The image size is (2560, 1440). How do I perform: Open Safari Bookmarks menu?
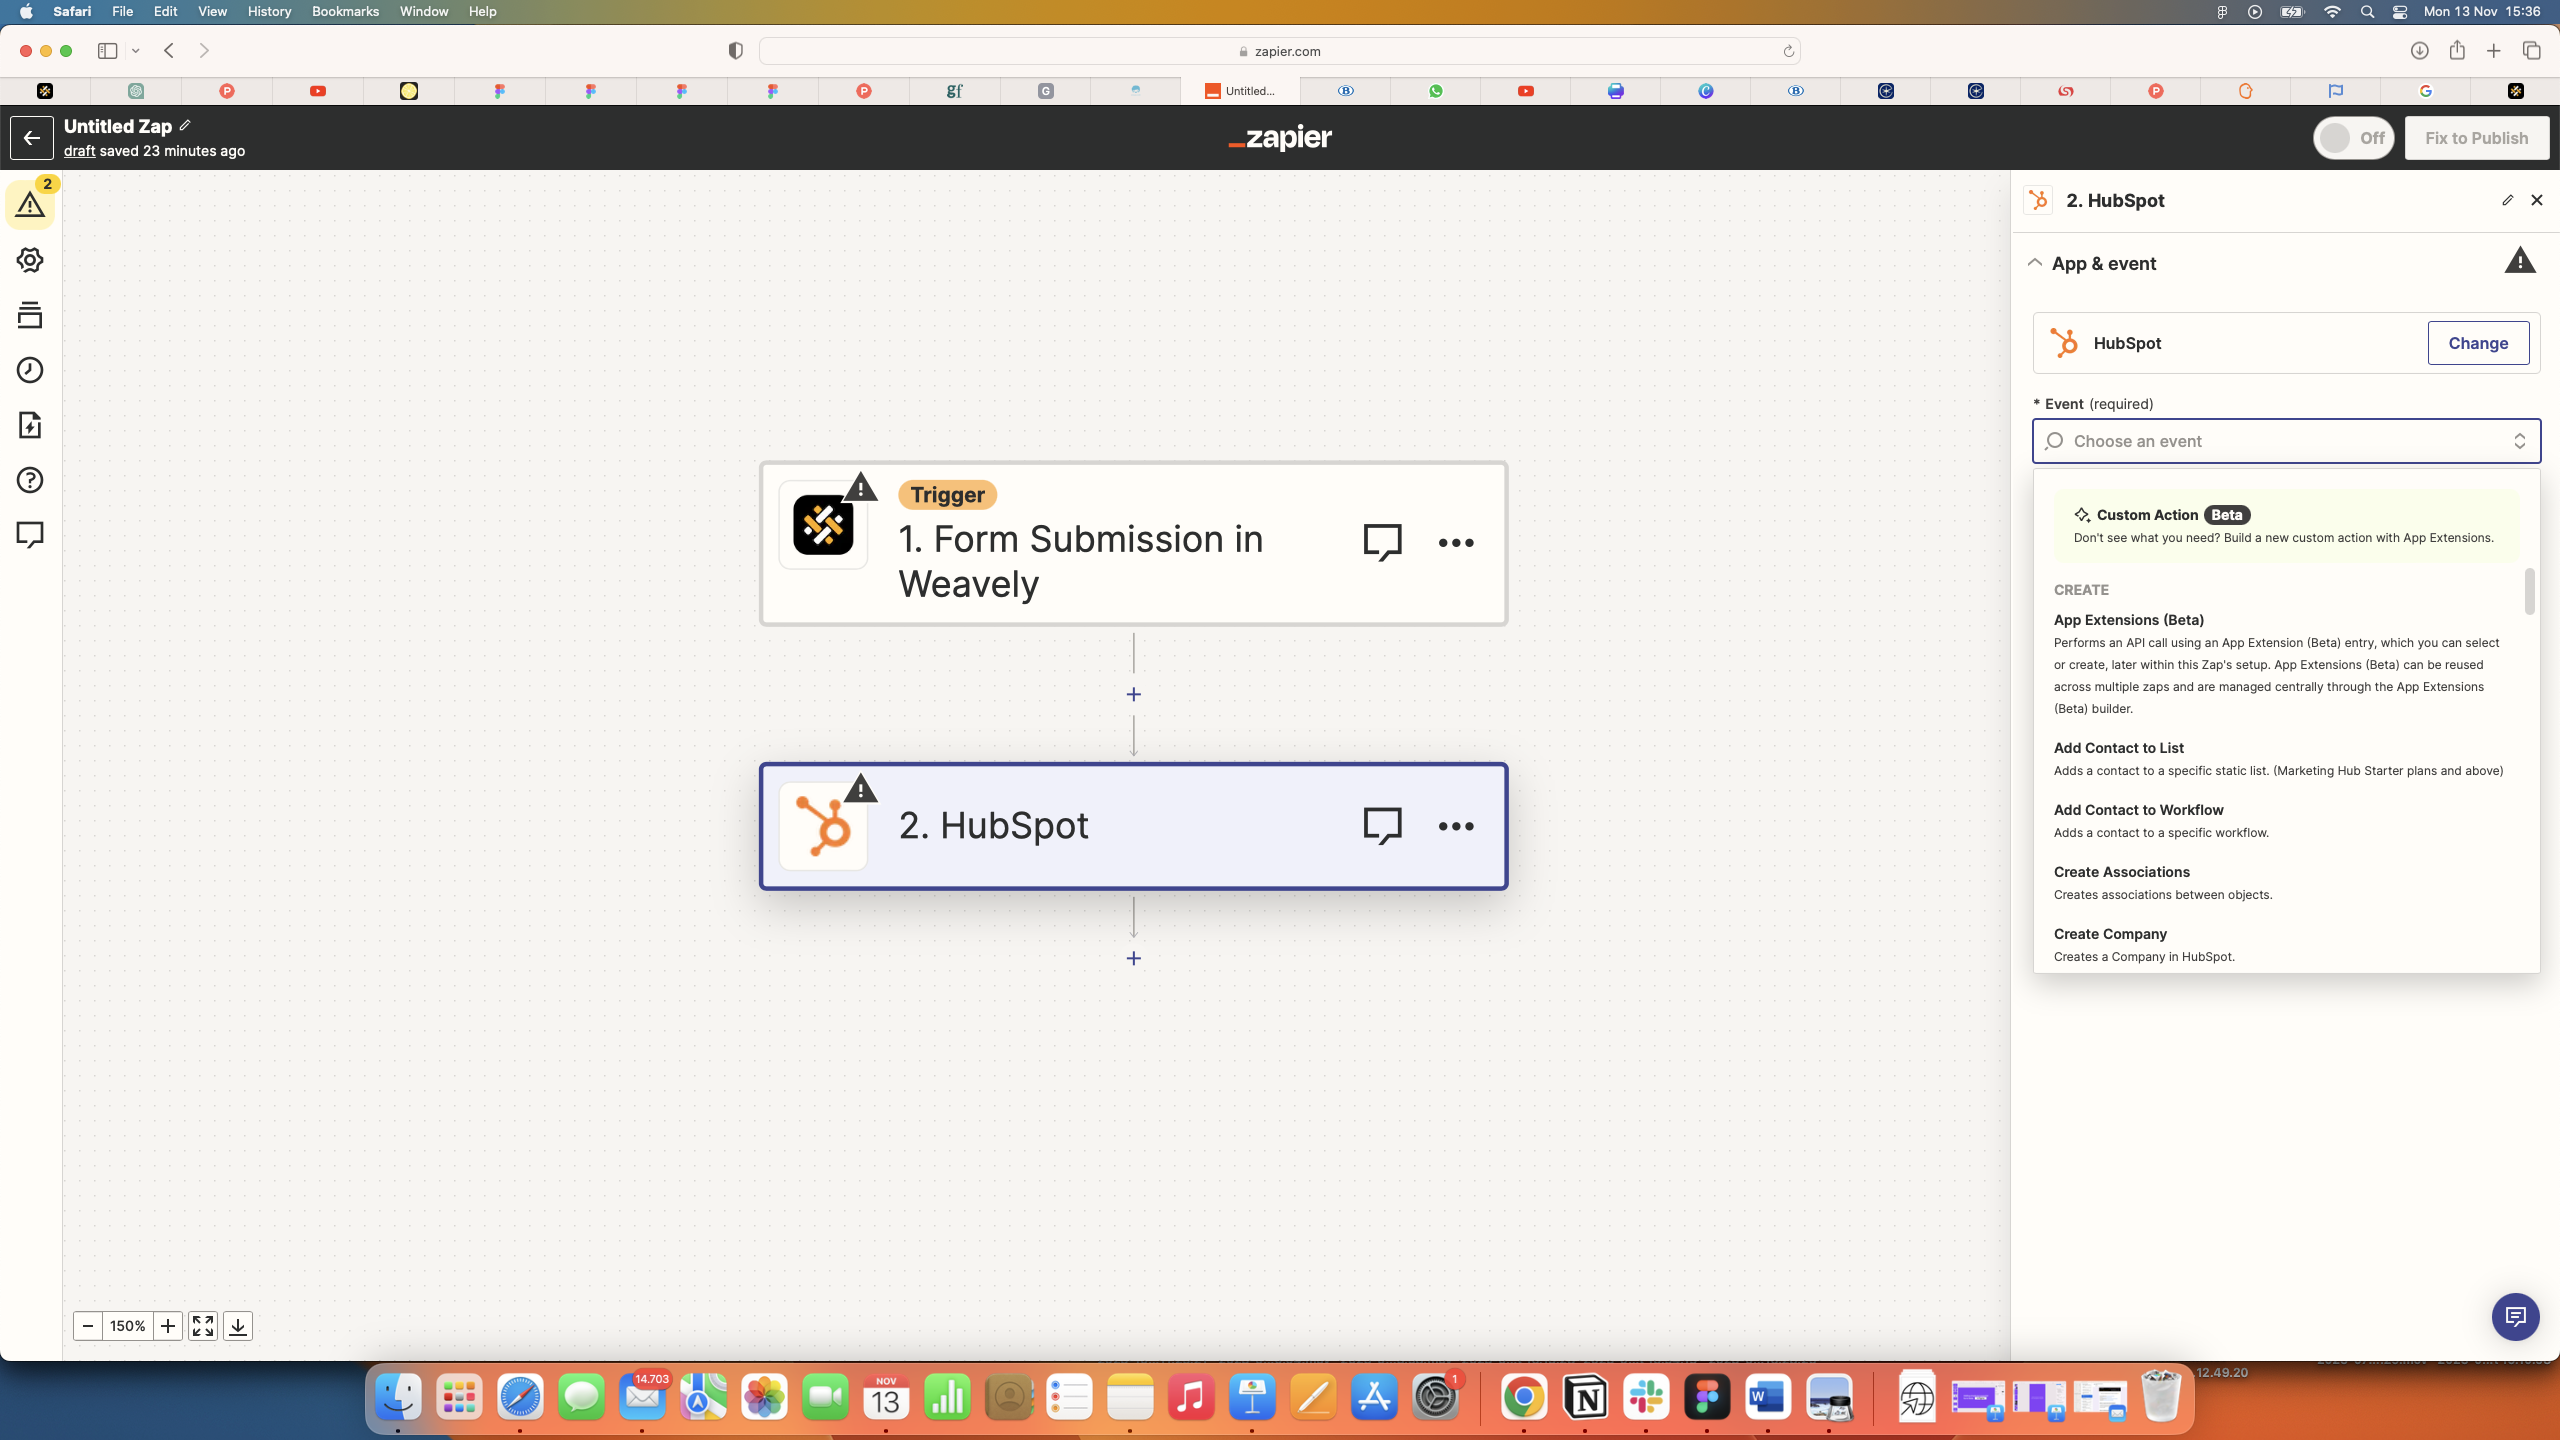pos(345,11)
